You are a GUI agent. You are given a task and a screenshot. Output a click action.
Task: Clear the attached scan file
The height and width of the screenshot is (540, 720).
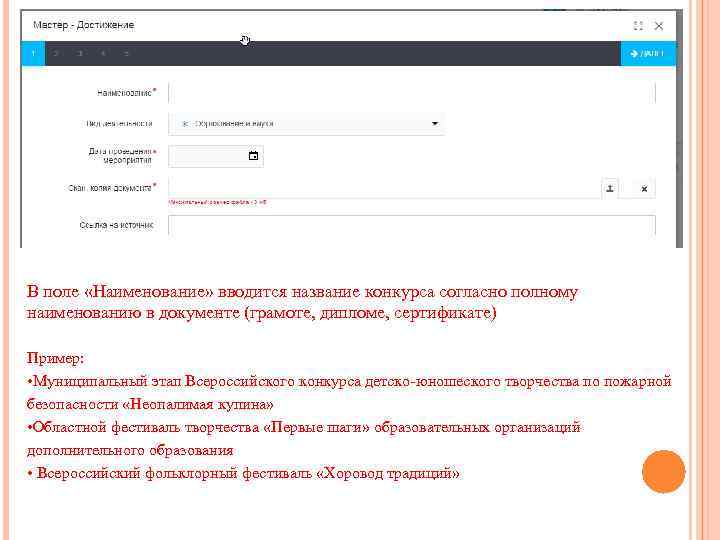644,189
